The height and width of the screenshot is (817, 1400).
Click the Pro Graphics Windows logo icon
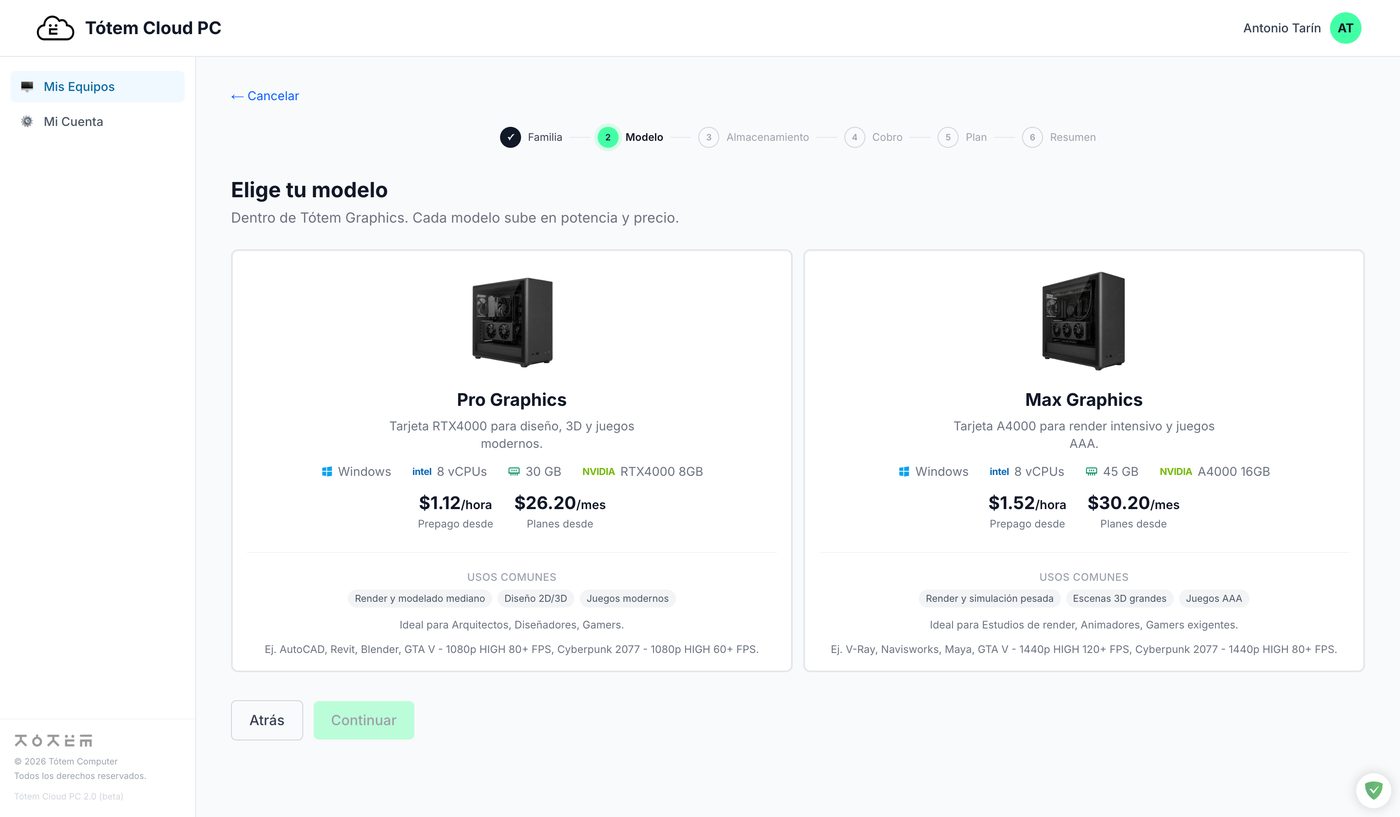(327, 472)
